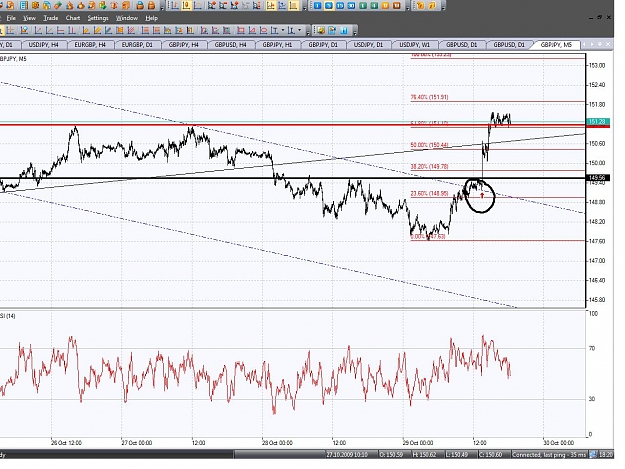625x469 pixels.
Task: Expand the last dropdown arrow in drawing toolbar
Action: pos(299,30)
